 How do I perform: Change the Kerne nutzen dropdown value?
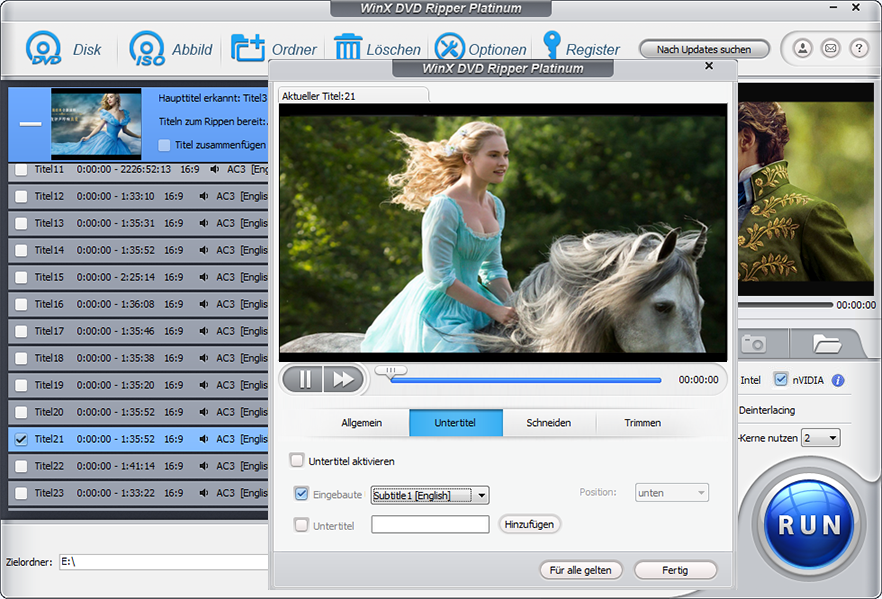tap(821, 437)
